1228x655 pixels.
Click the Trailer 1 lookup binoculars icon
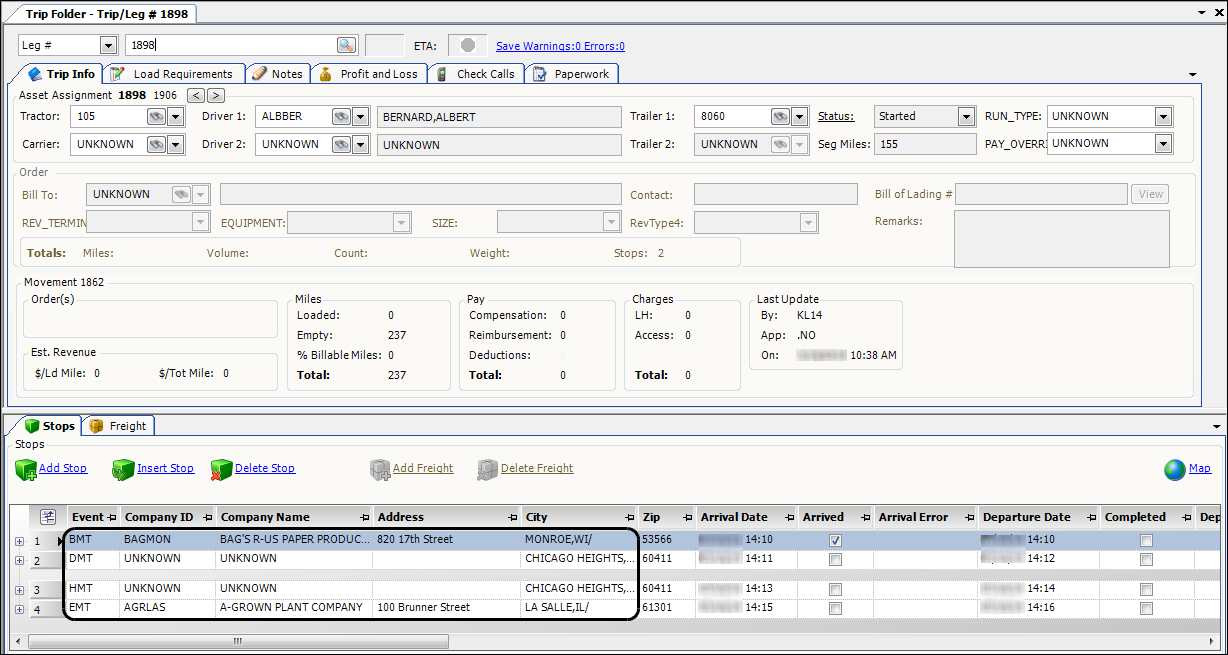(x=780, y=116)
